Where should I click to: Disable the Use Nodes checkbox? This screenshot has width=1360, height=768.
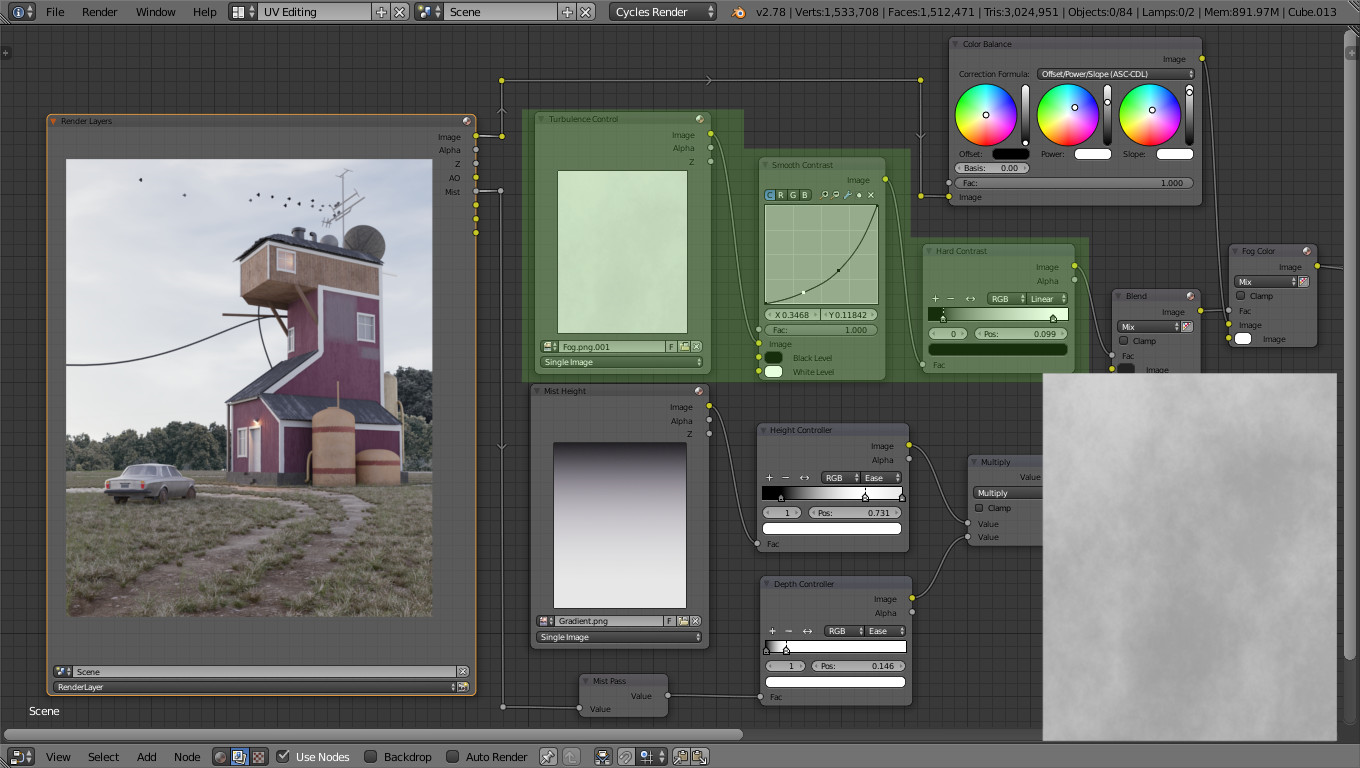pyautogui.click(x=283, y=757)
